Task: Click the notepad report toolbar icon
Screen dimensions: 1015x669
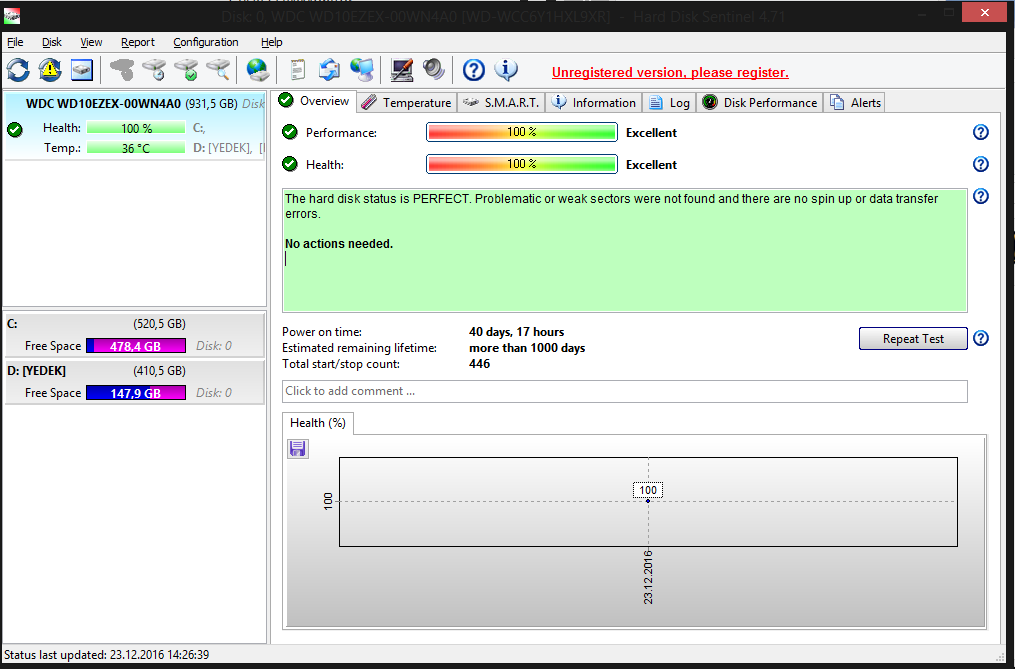Action: tap(297, 70)
